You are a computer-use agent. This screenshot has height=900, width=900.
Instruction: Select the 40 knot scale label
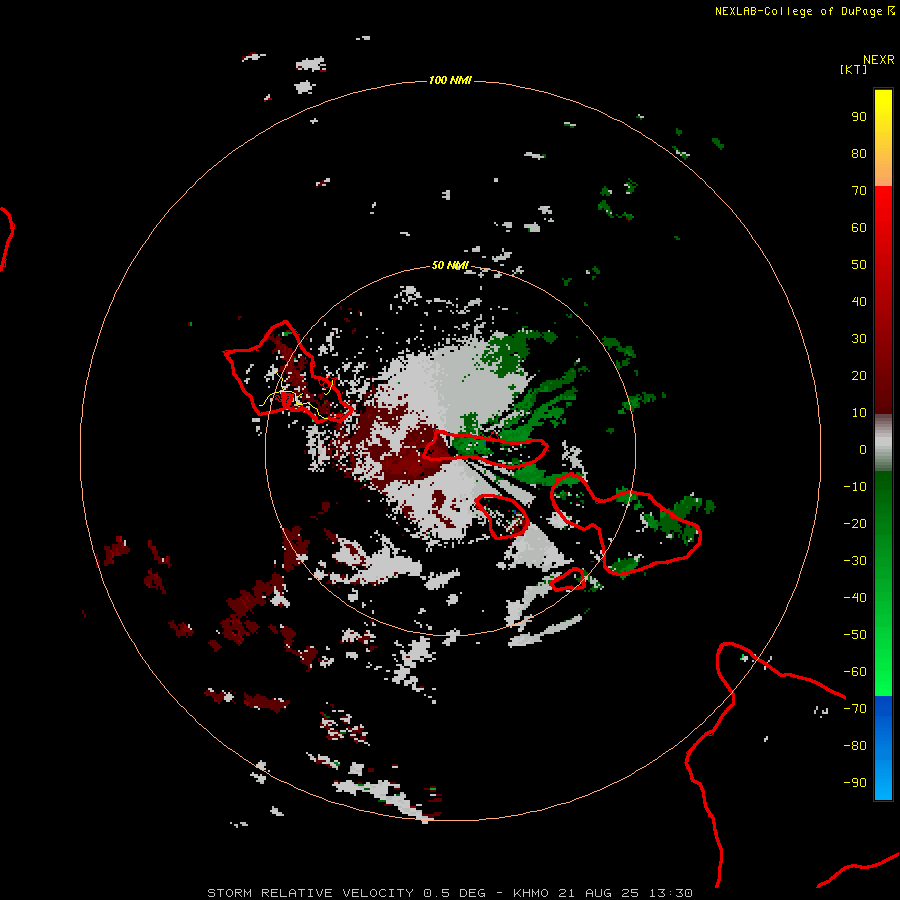point(859,302)
